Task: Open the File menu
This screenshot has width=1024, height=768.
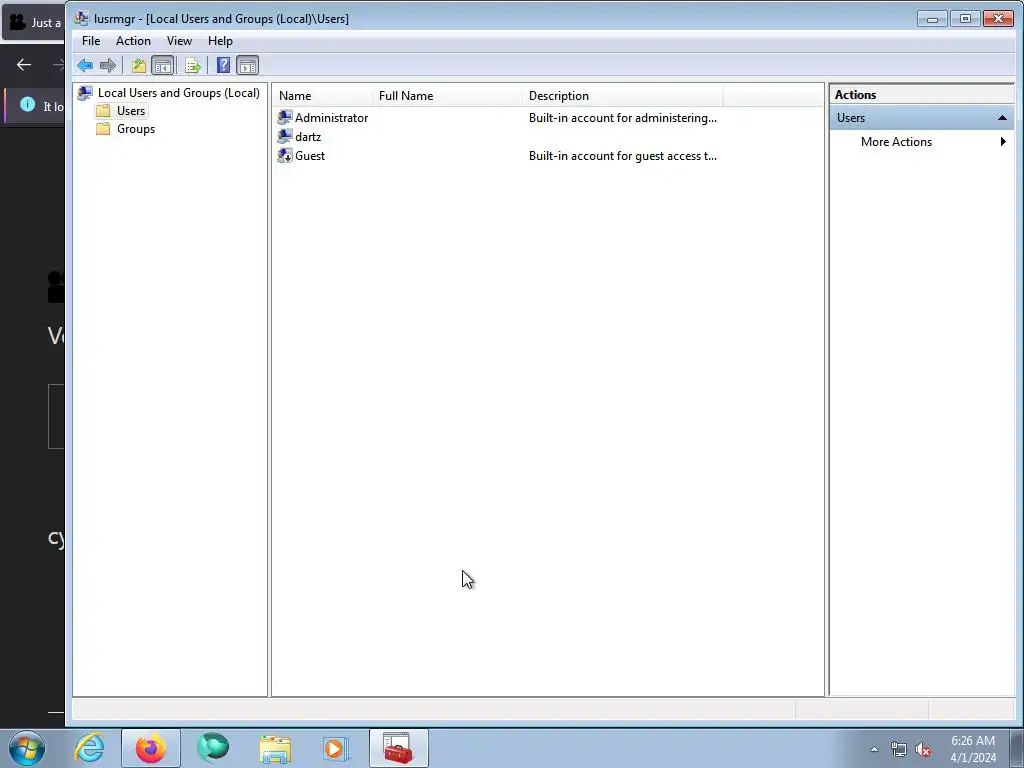Action: point(91,40)
